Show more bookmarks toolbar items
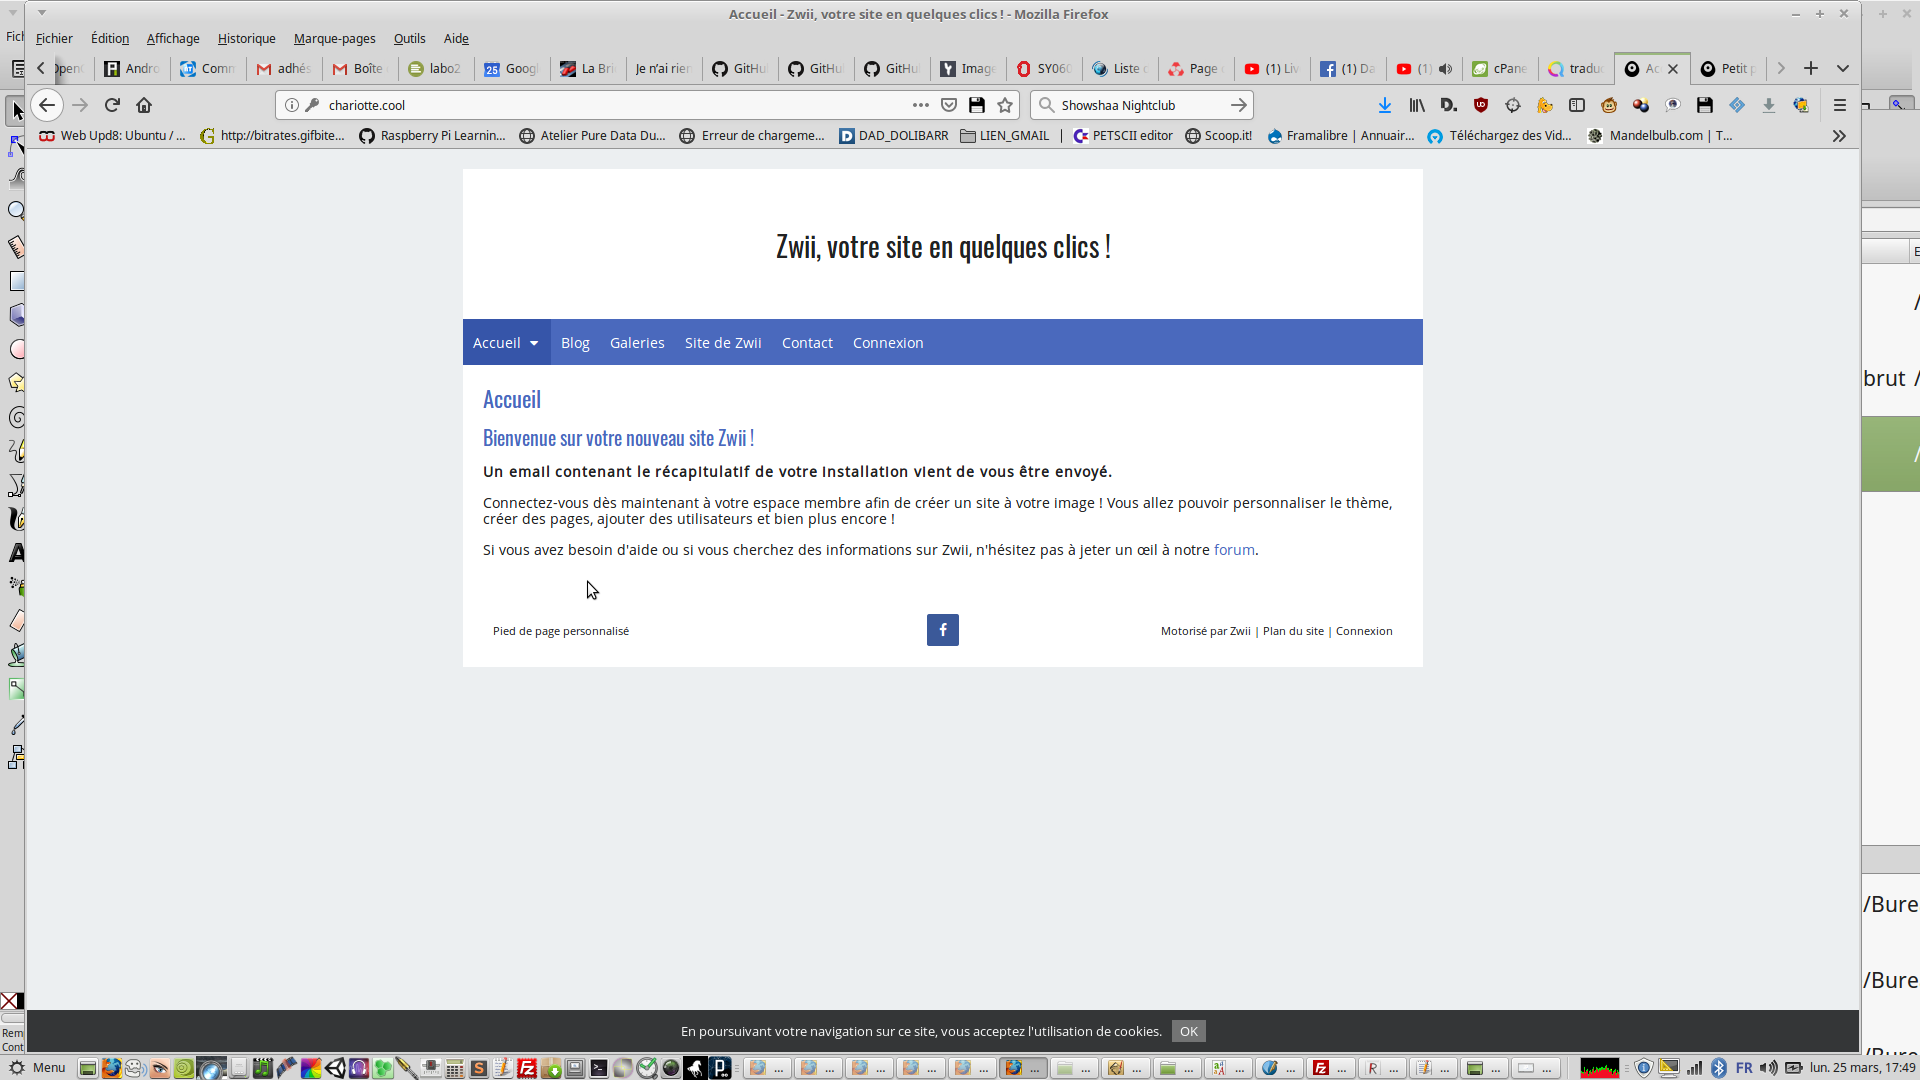This screenshot has height=1080, width=1920. [1839, 136]
